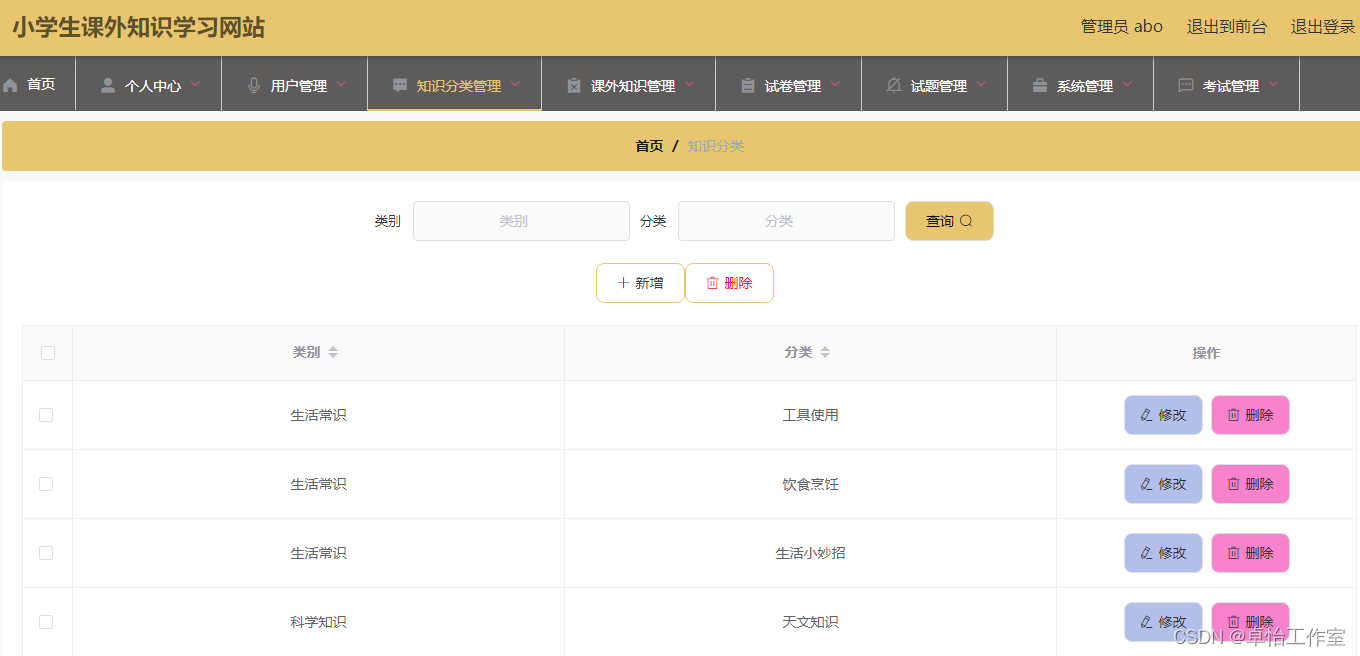The height and width of the screenshot is (656, 1360).
Task: Click the 查询 search button
Action: click(949, 221)
